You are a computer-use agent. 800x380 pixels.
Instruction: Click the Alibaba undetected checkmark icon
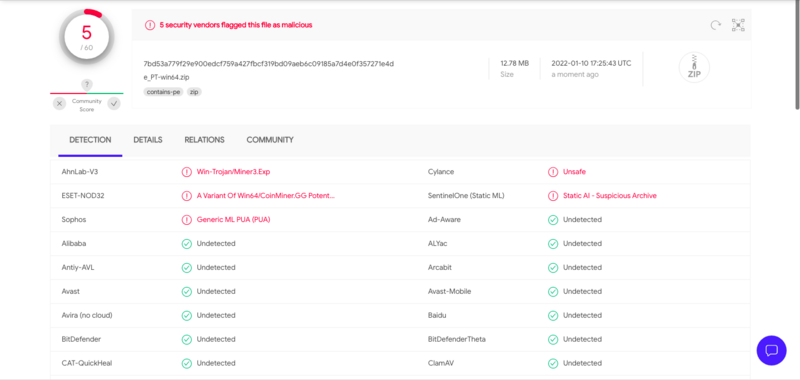[x=187, y=244]
